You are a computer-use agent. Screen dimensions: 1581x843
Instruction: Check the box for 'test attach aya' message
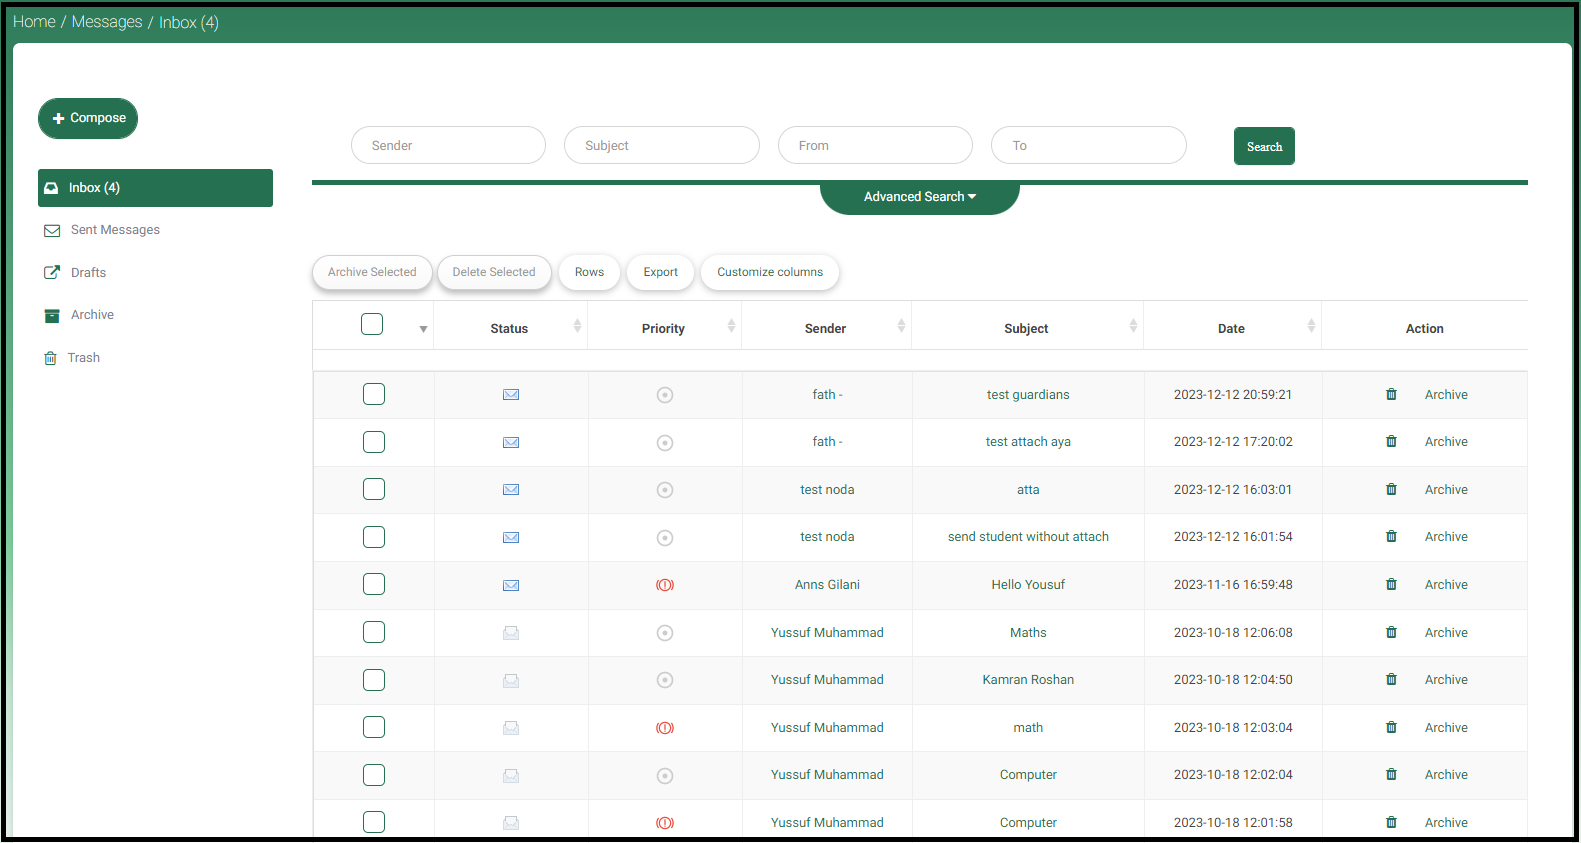coord(374,442)
